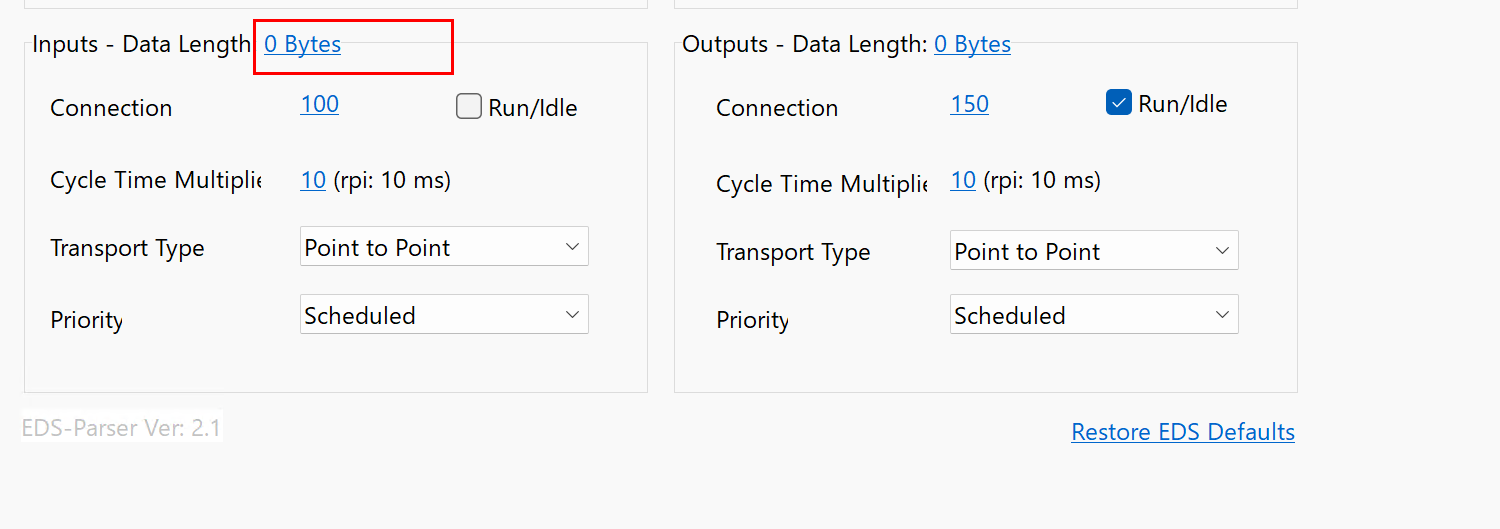Click the Inputs - Data Length group title
This screenshot has height=529, width=1500.
point(140,45)
